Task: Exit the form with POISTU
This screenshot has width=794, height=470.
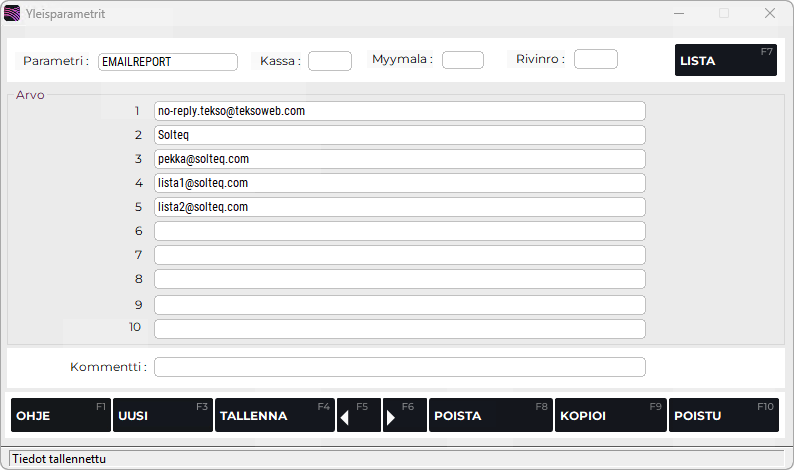Action: click(x=724, y=415)
